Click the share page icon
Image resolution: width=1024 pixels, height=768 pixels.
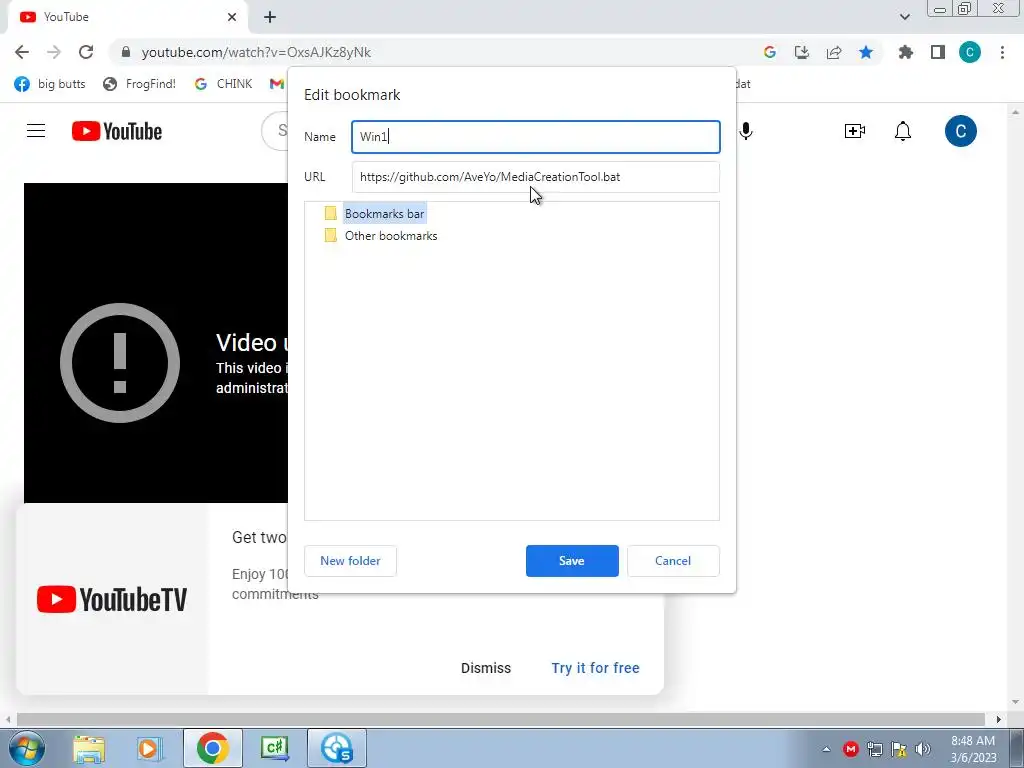[834, 52]
